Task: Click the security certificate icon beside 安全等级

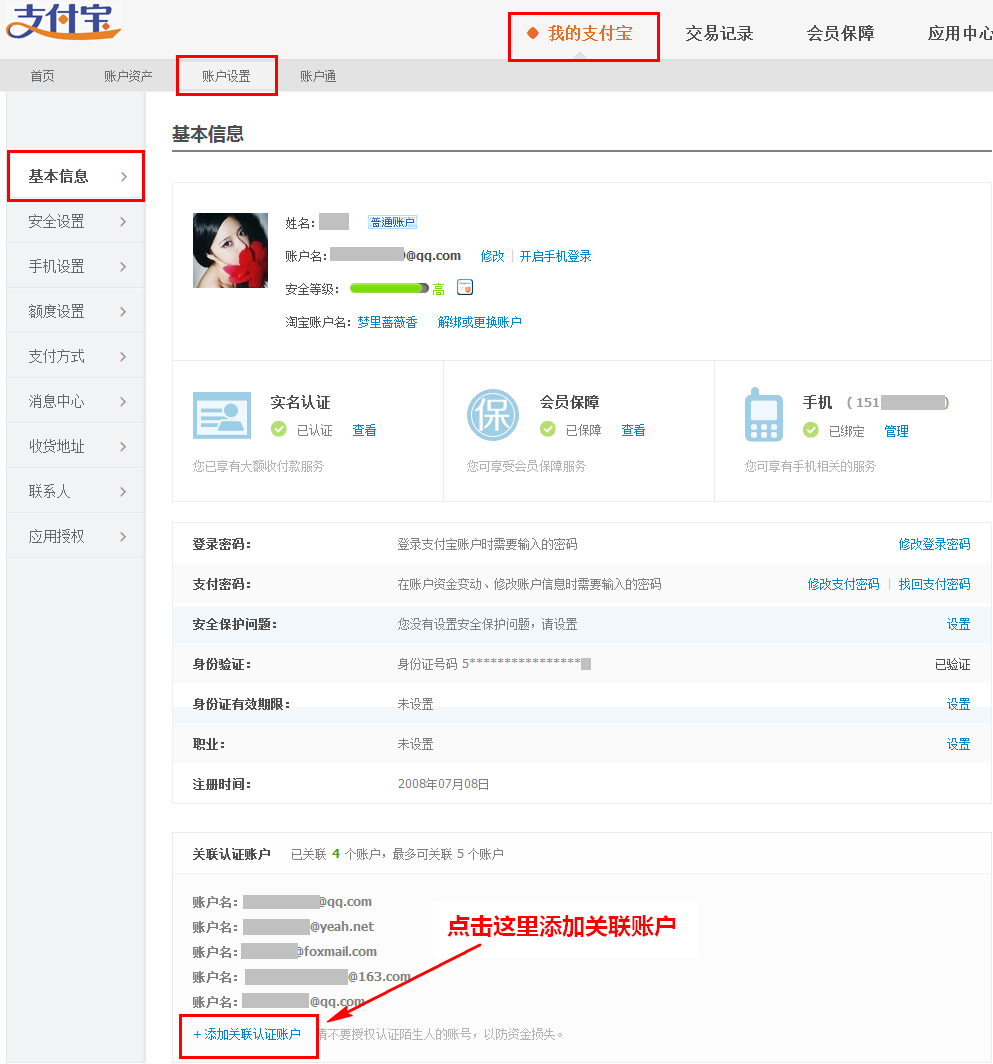Action: pos(465,287)
